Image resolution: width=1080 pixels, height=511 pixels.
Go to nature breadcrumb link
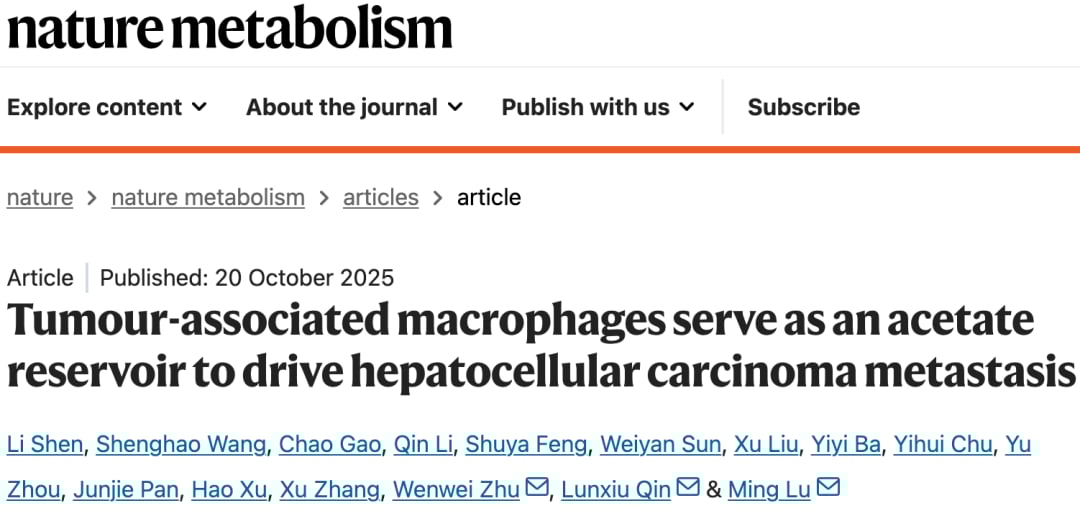coord(40,197)
